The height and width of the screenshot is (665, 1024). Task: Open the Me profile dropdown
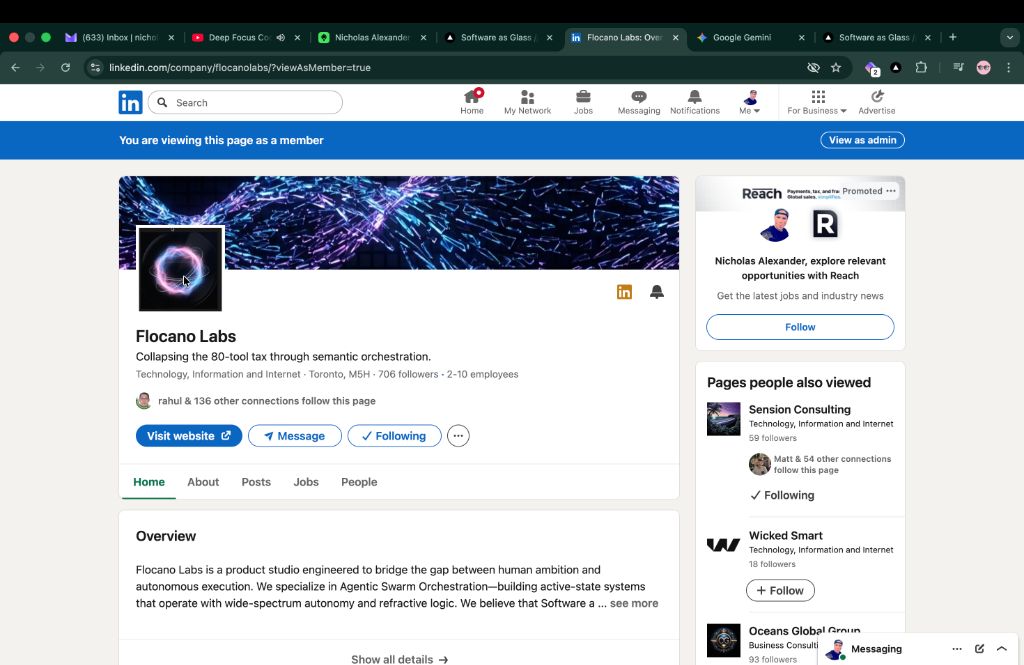click(750, 102)
